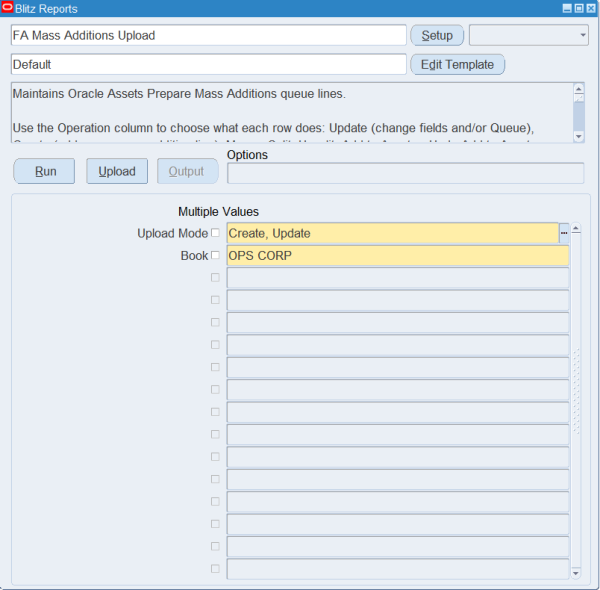The height and width of the screenshot is (590, 600).
Task: Click the Upload button
Action: (x=117, y=171)
